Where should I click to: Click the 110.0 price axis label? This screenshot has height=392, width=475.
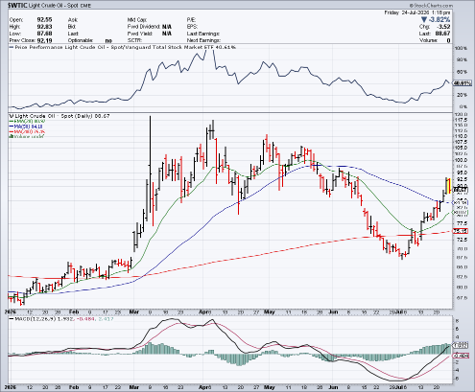(x=462, y=136)
